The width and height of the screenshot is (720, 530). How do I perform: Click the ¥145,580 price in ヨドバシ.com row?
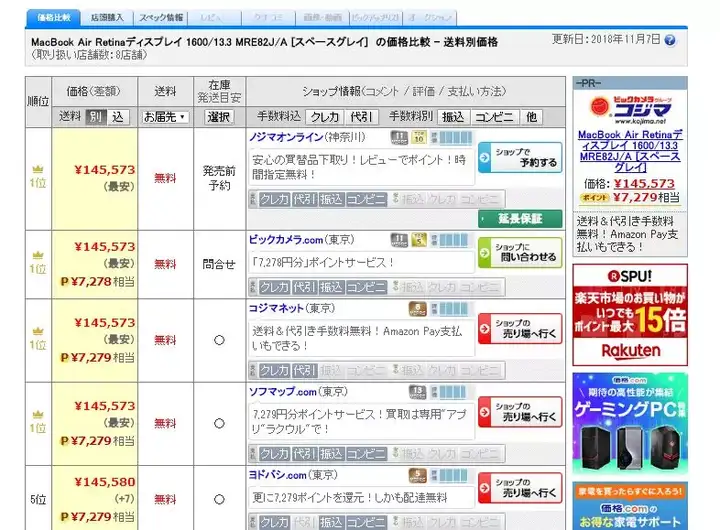point(105,482)
